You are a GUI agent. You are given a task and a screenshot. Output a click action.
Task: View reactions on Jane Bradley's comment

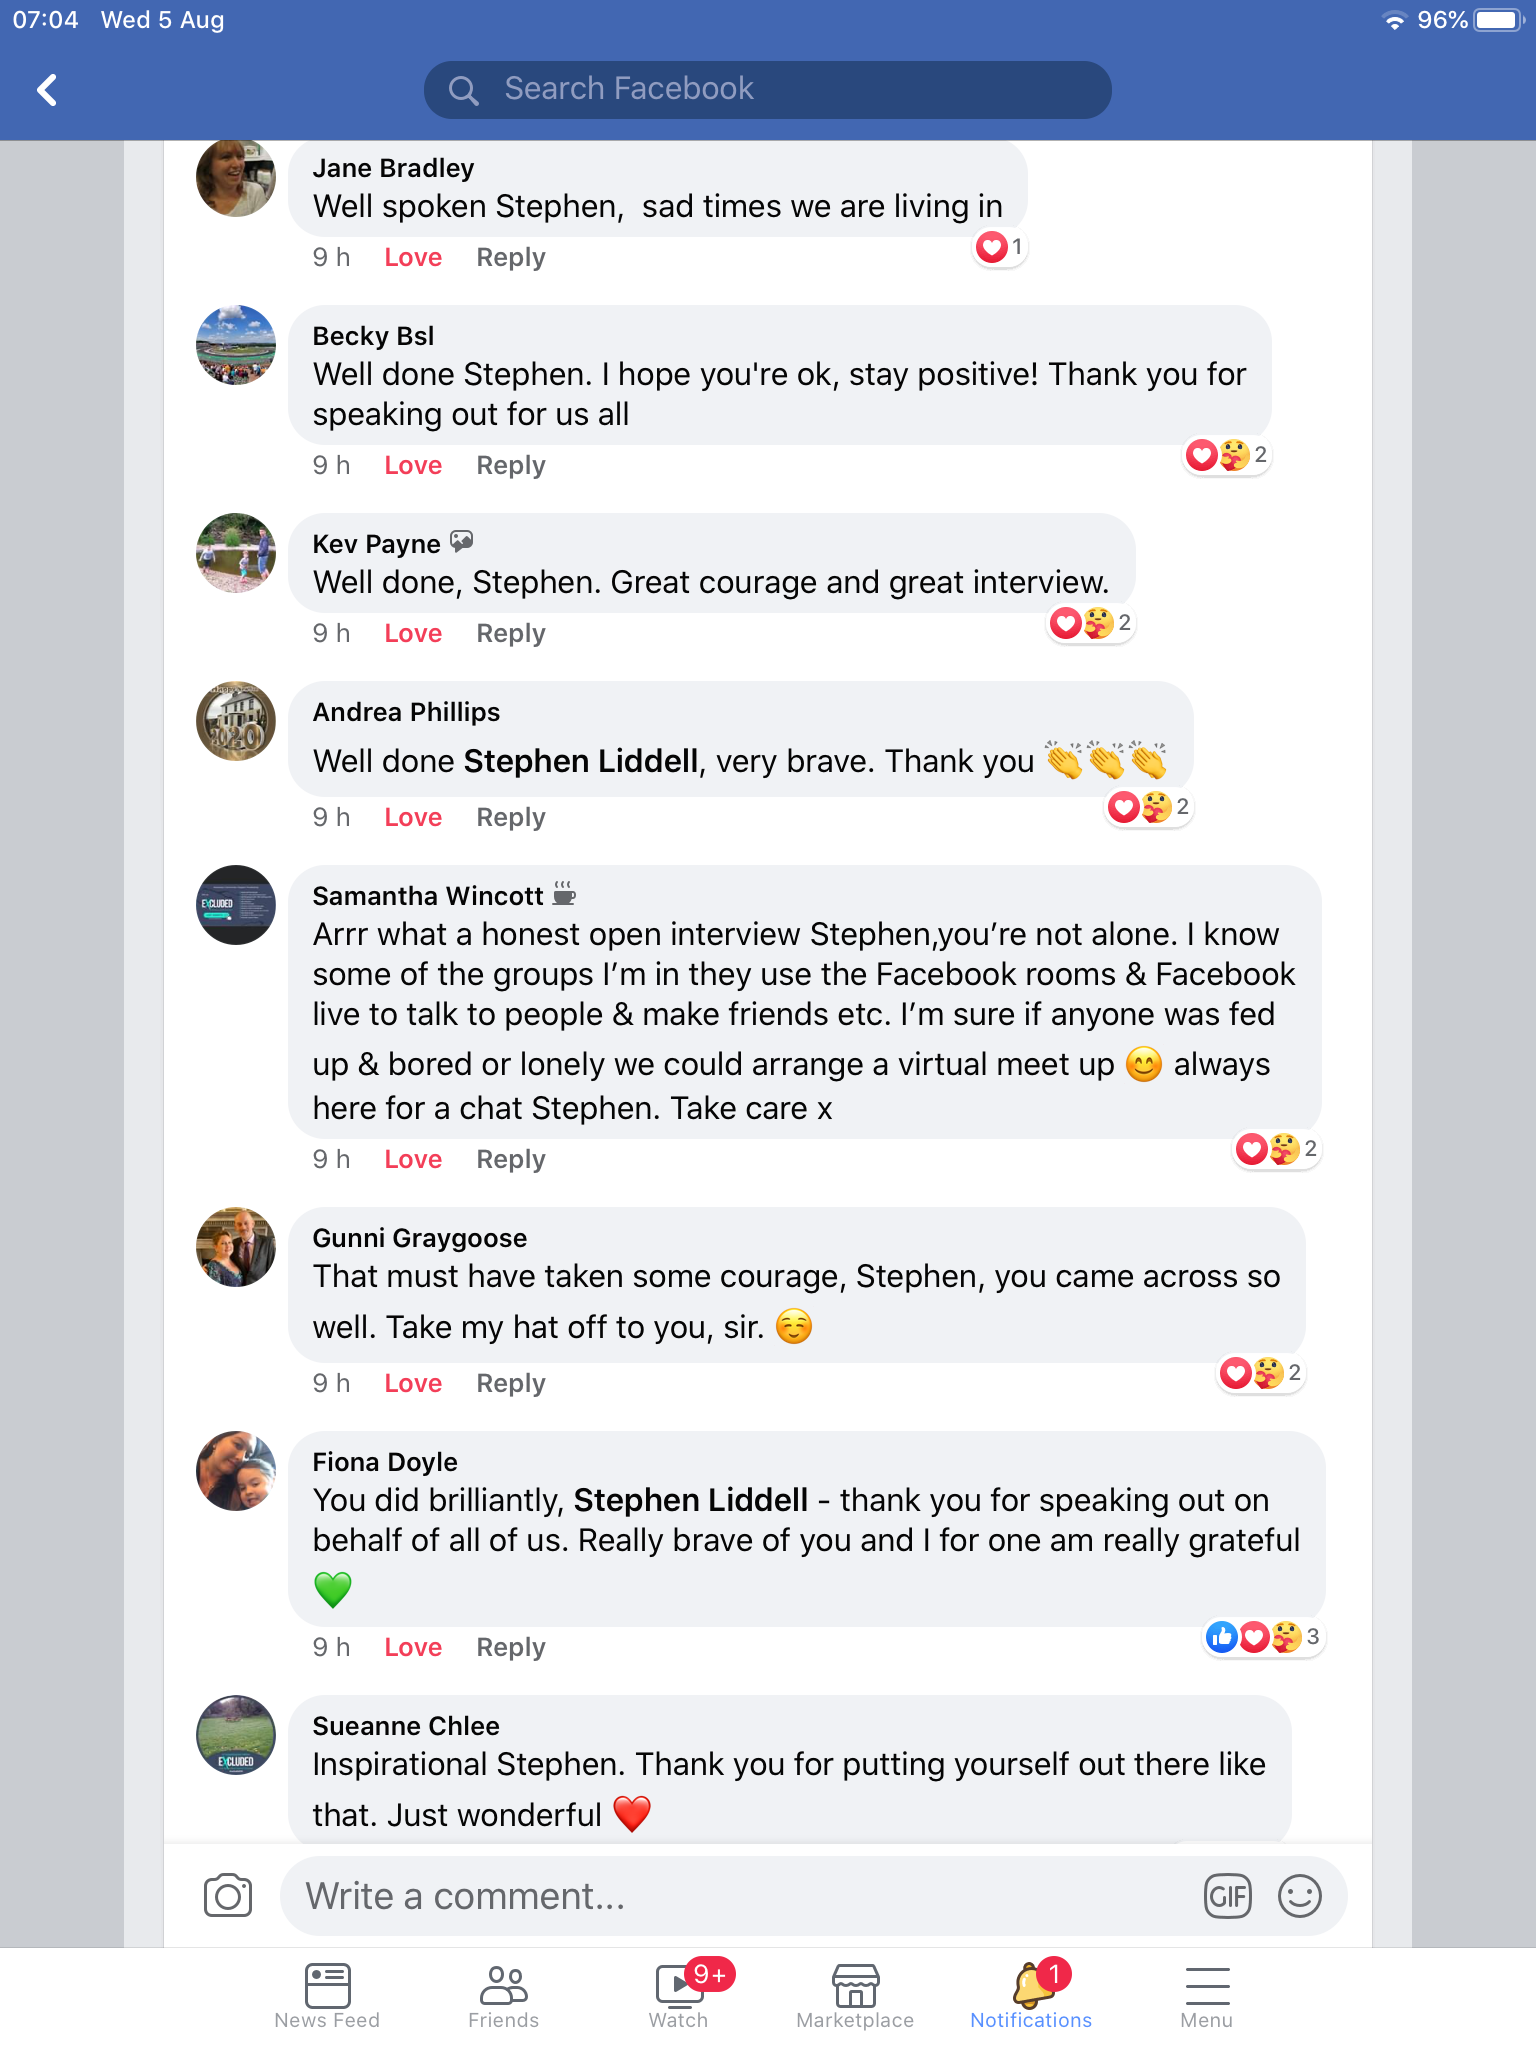coord(1000,247)
